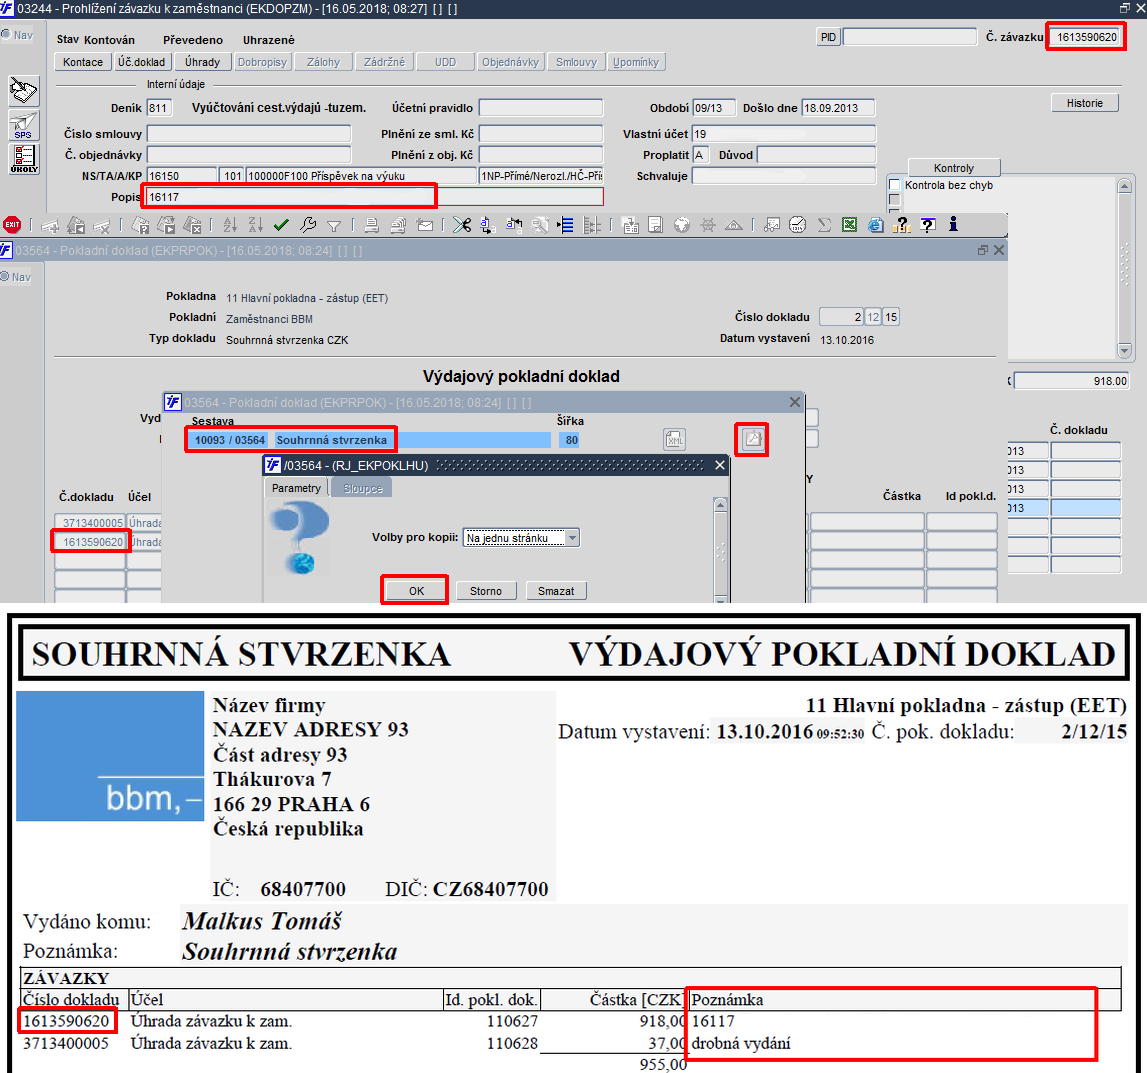Click the paint bucket icon in the left sidebar

[23, 91]
